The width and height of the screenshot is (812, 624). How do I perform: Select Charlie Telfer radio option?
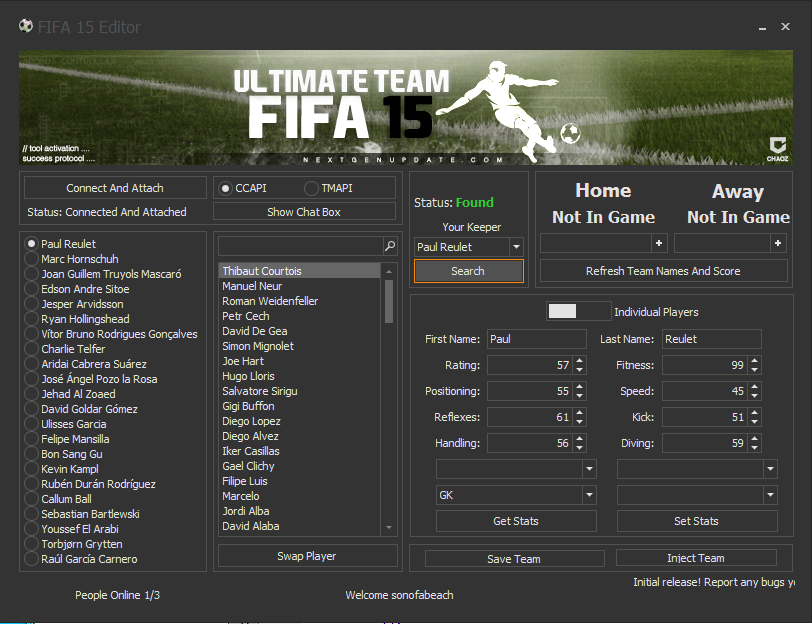(x=32, y=349)
